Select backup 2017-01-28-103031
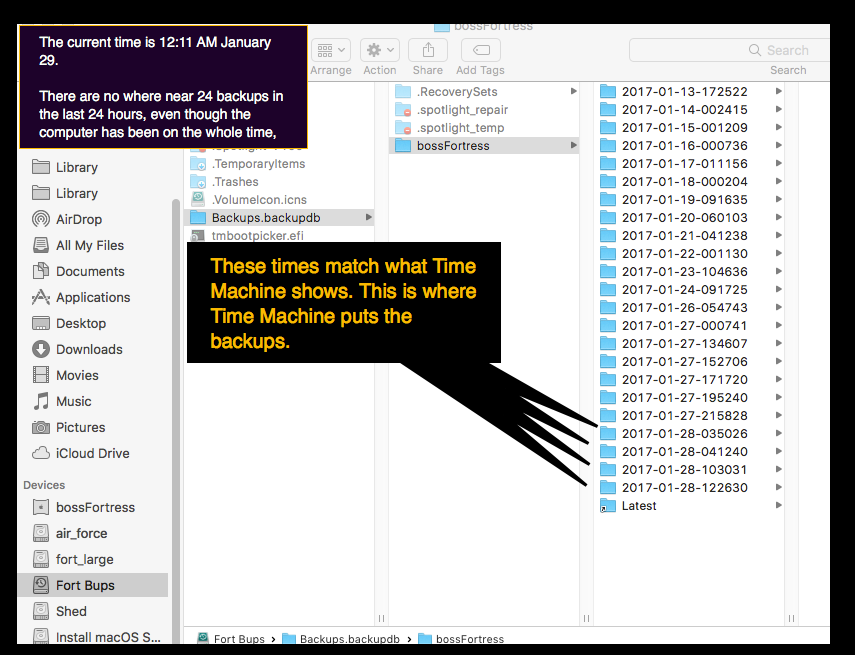 point(690,470)
